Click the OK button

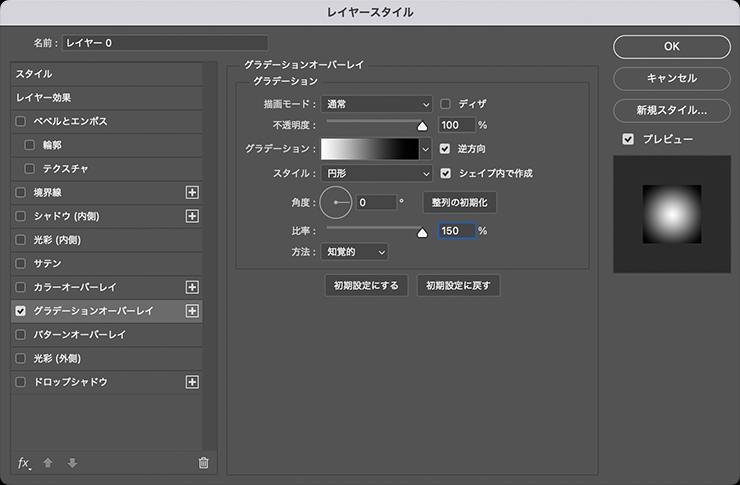coord(672,46)
